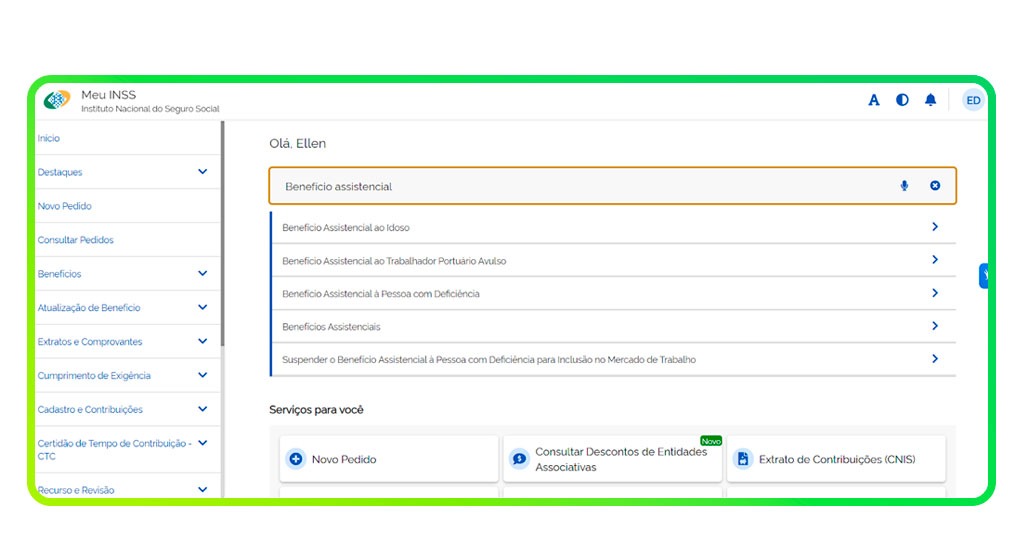Select the Destaques sidebar label
The image size is (1024, 536).
59,172
